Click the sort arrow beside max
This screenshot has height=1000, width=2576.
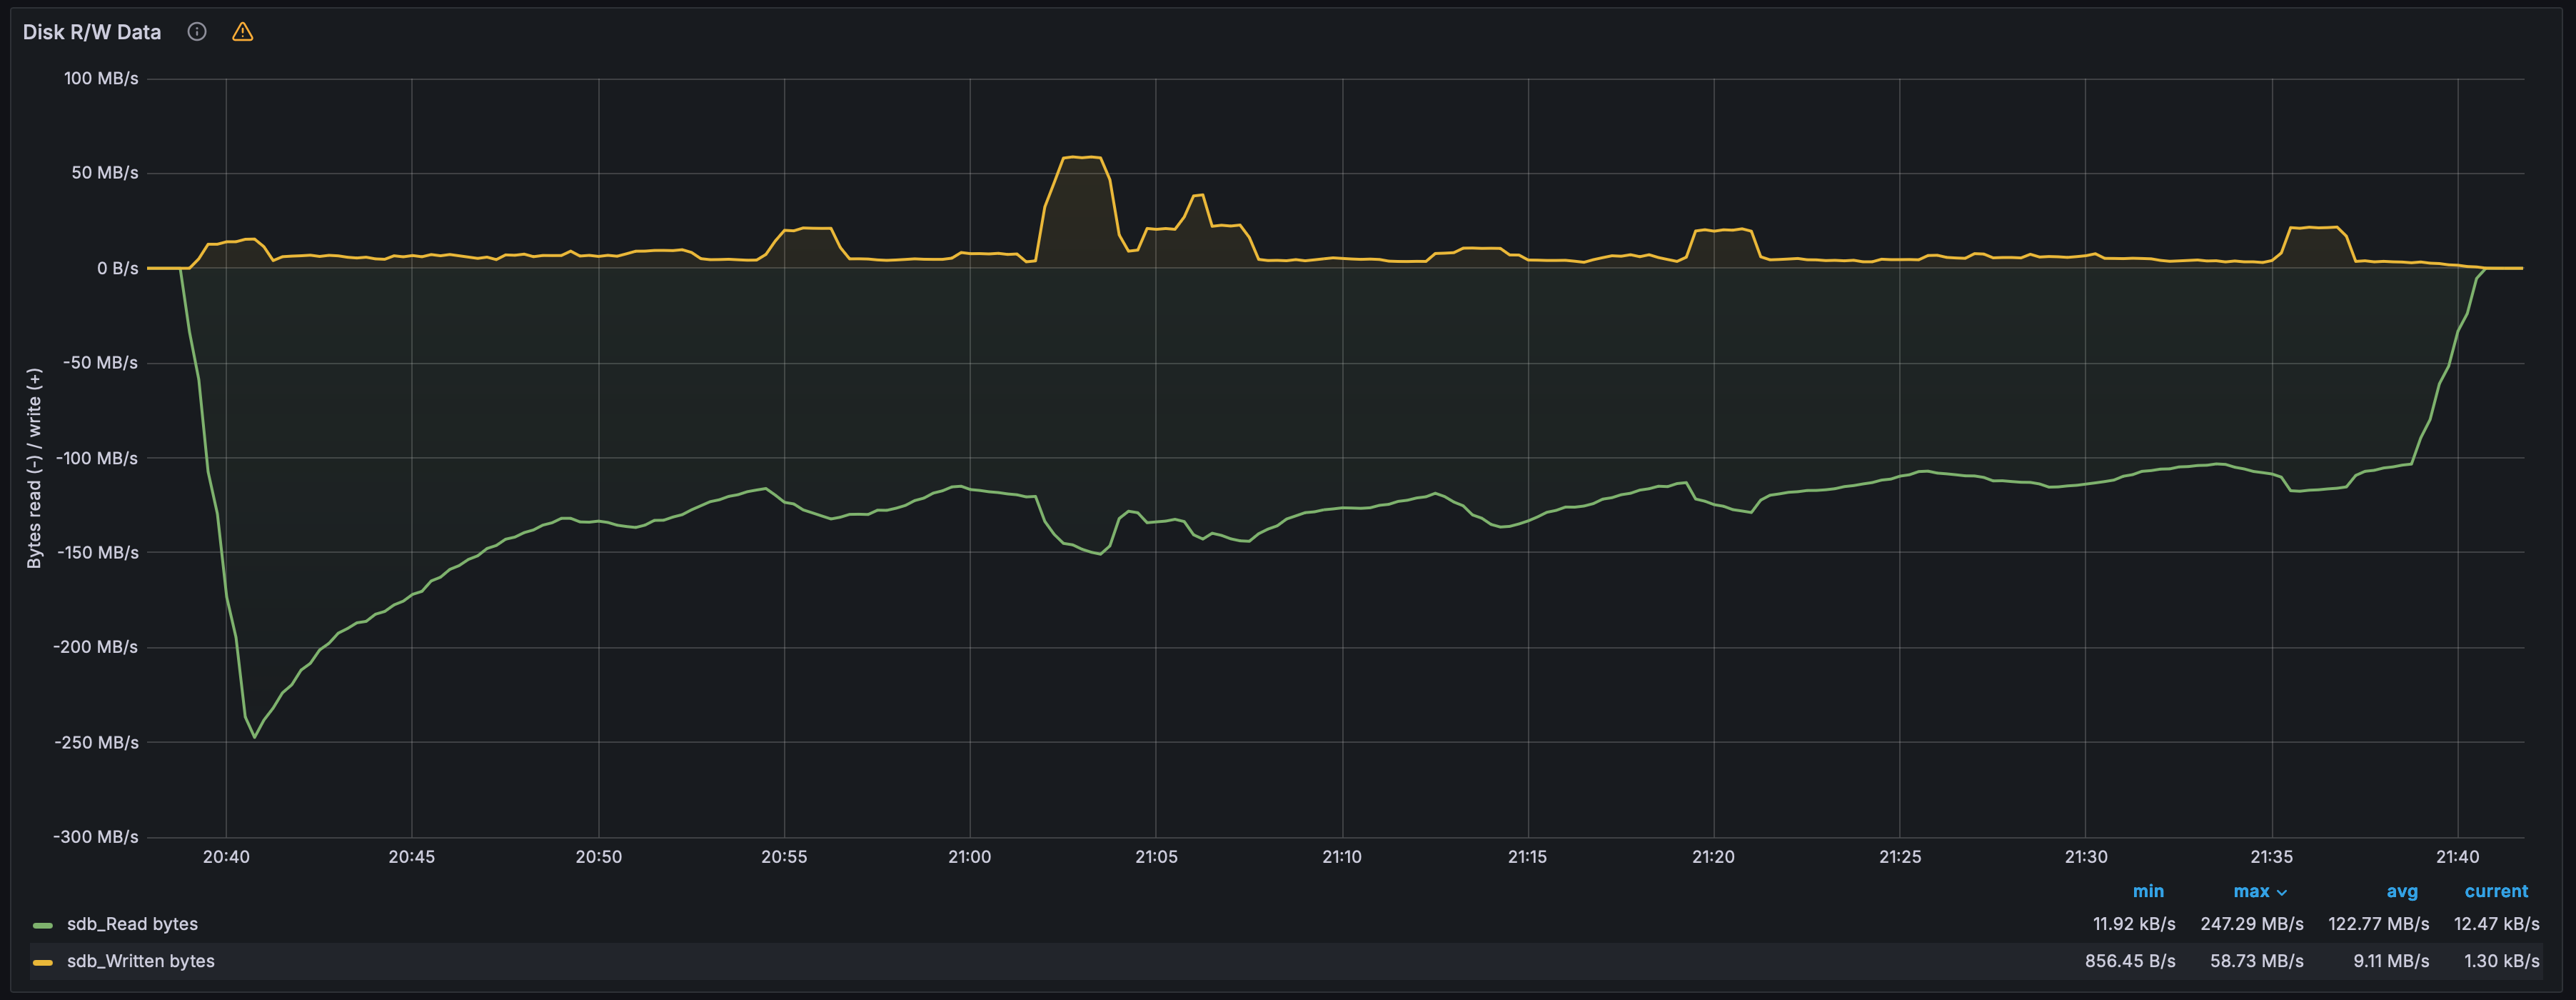pyautogui.click(x=2282, y=892)
